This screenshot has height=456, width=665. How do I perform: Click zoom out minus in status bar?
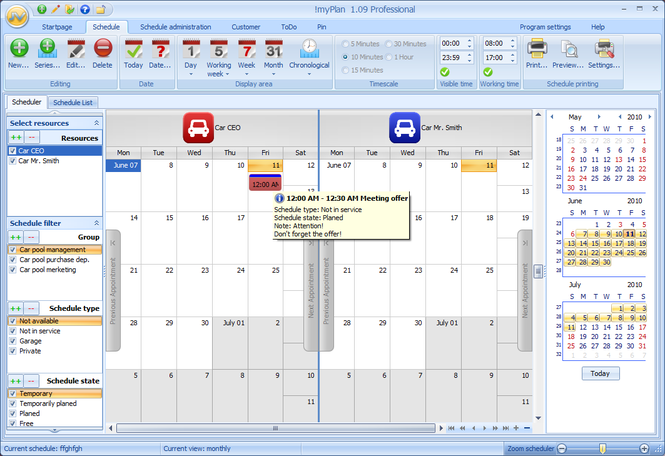(562, 448)
